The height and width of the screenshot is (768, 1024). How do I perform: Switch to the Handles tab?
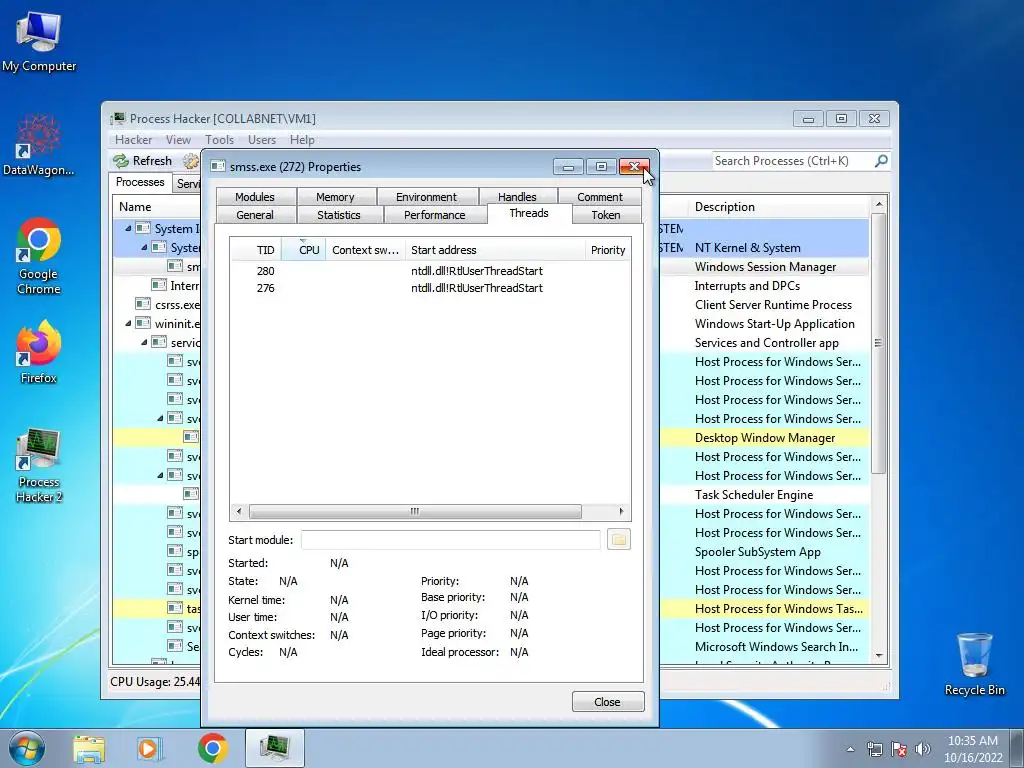click(x=517, y=197)
